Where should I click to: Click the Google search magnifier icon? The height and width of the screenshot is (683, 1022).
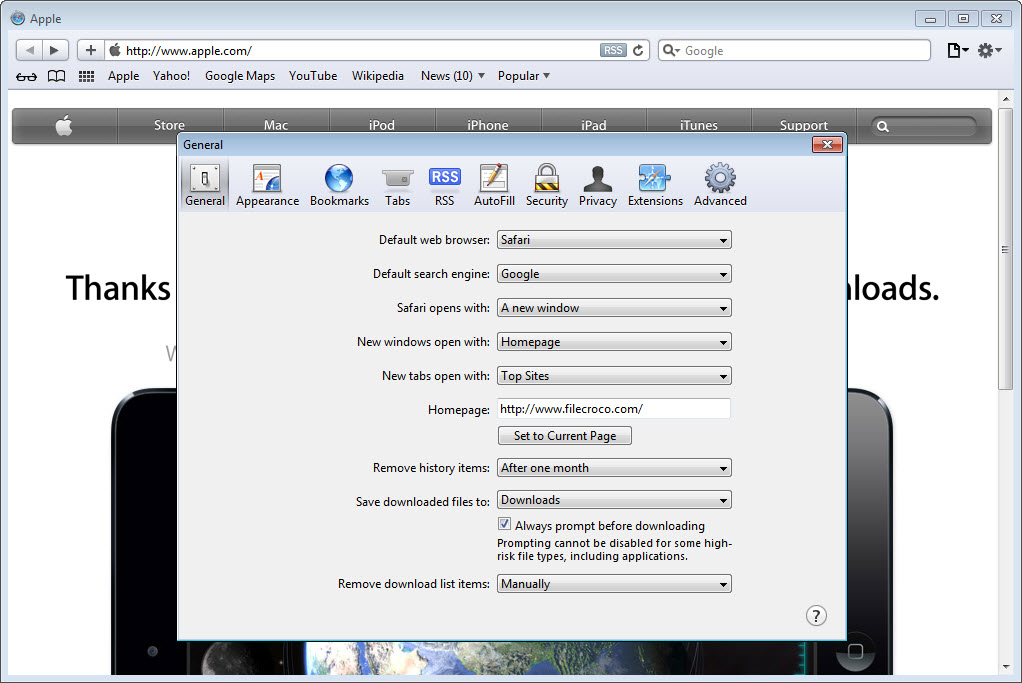671,50
